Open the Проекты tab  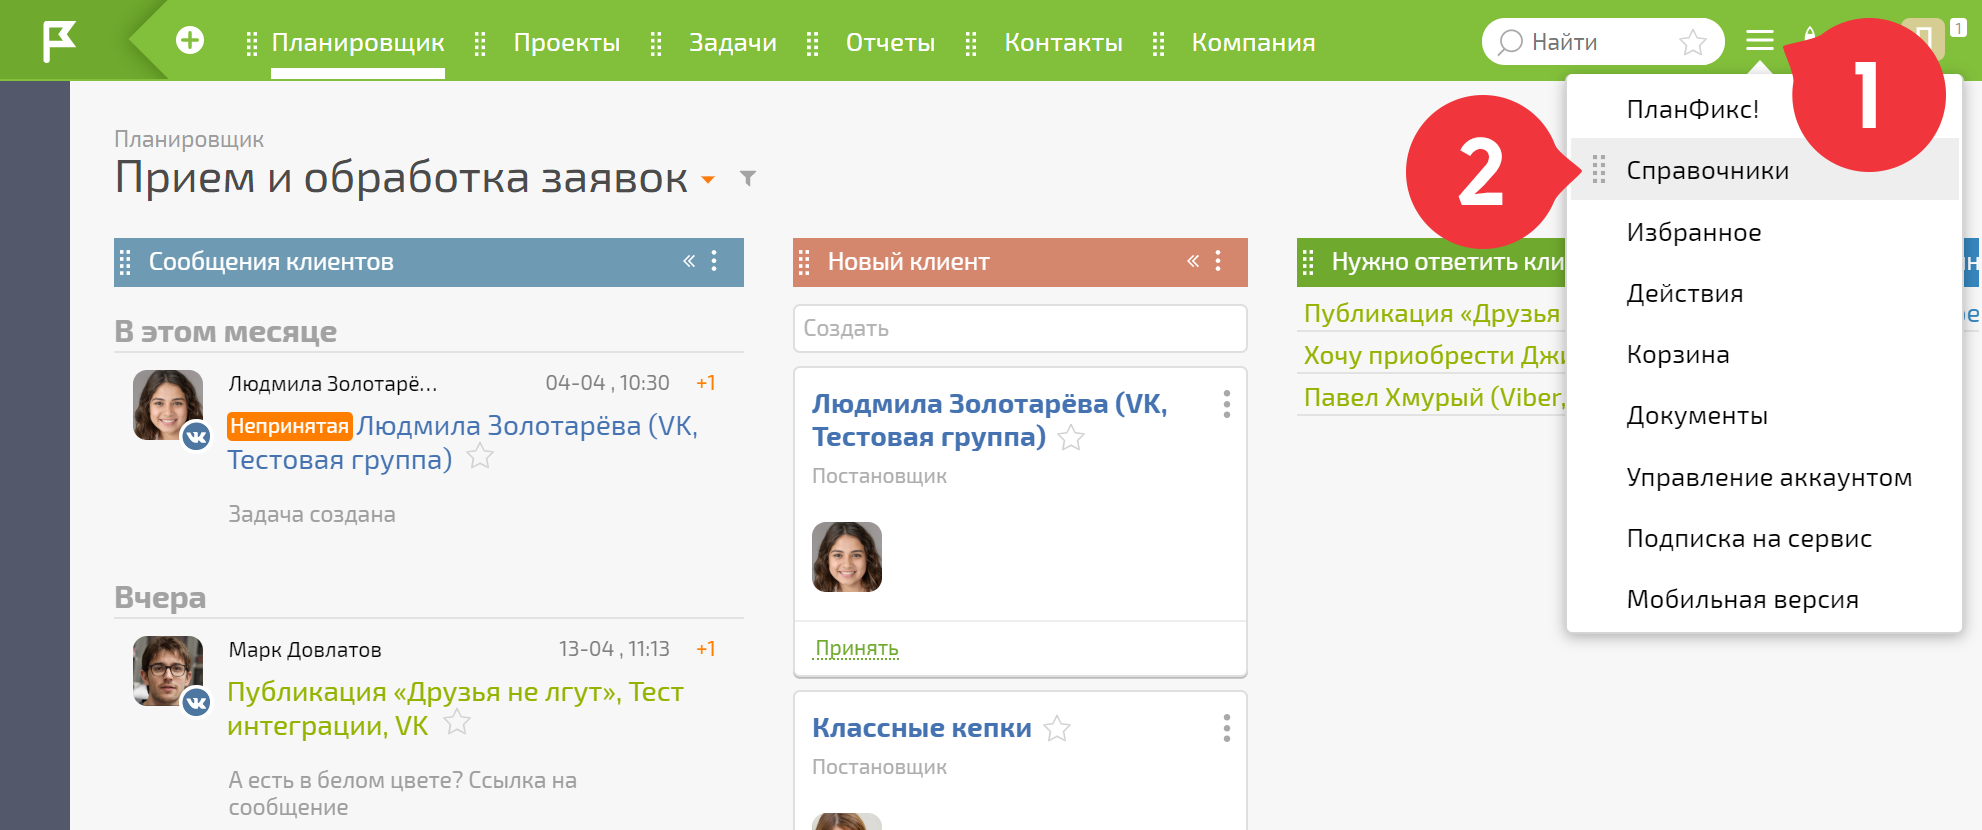(567, 42)
